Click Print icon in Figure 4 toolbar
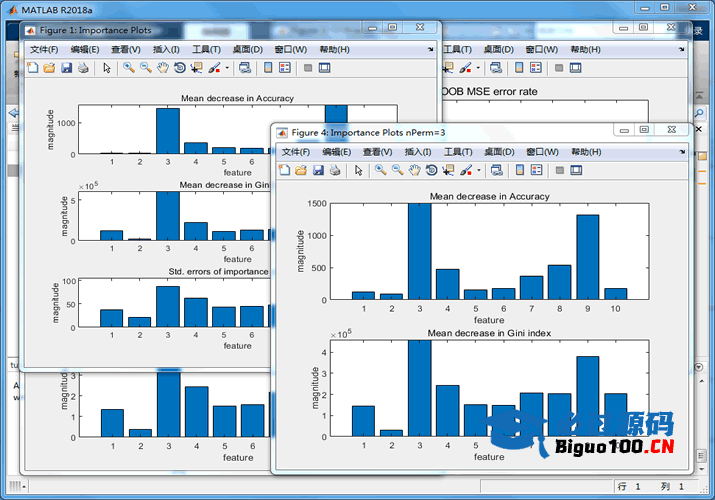Viewport: 715px width, 500px height. coord(335,170)
